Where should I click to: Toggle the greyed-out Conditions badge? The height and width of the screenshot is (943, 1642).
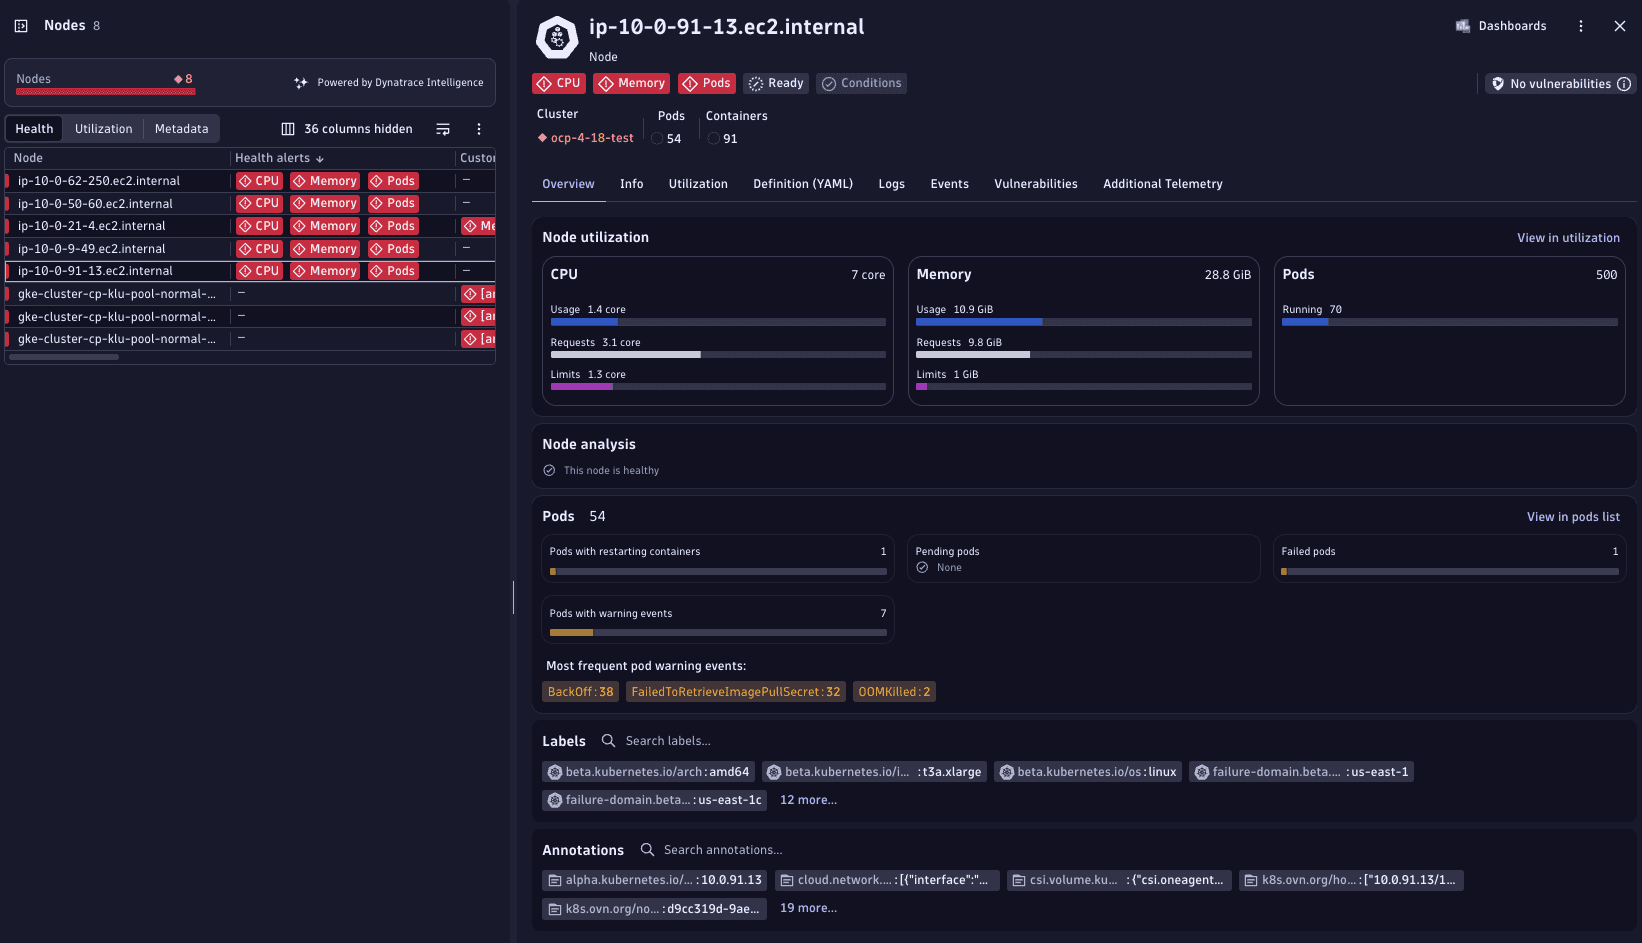(861, 83)
